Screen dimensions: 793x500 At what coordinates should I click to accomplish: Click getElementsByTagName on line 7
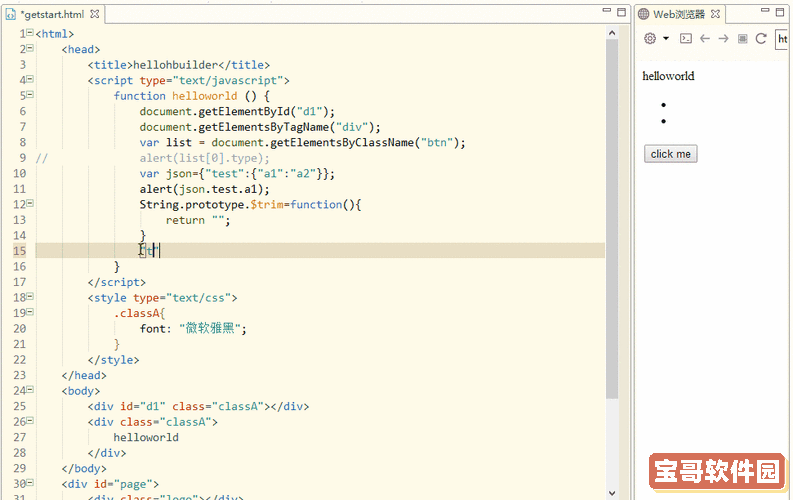[x=263, y=127]
